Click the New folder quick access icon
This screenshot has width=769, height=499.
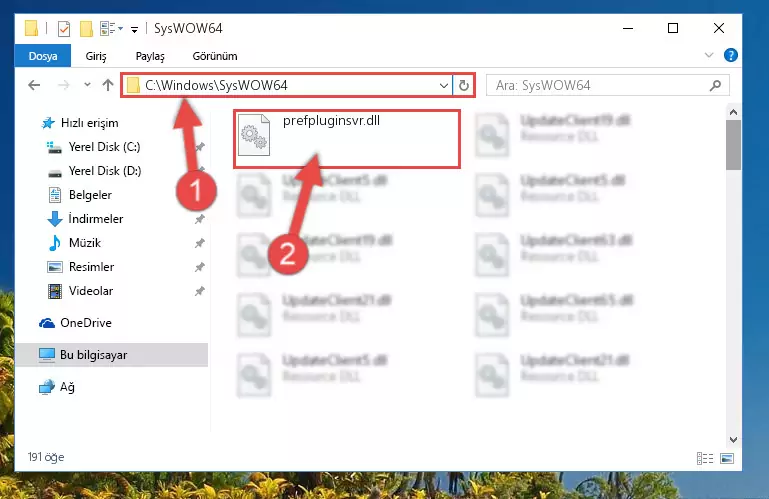click(86, 28)
